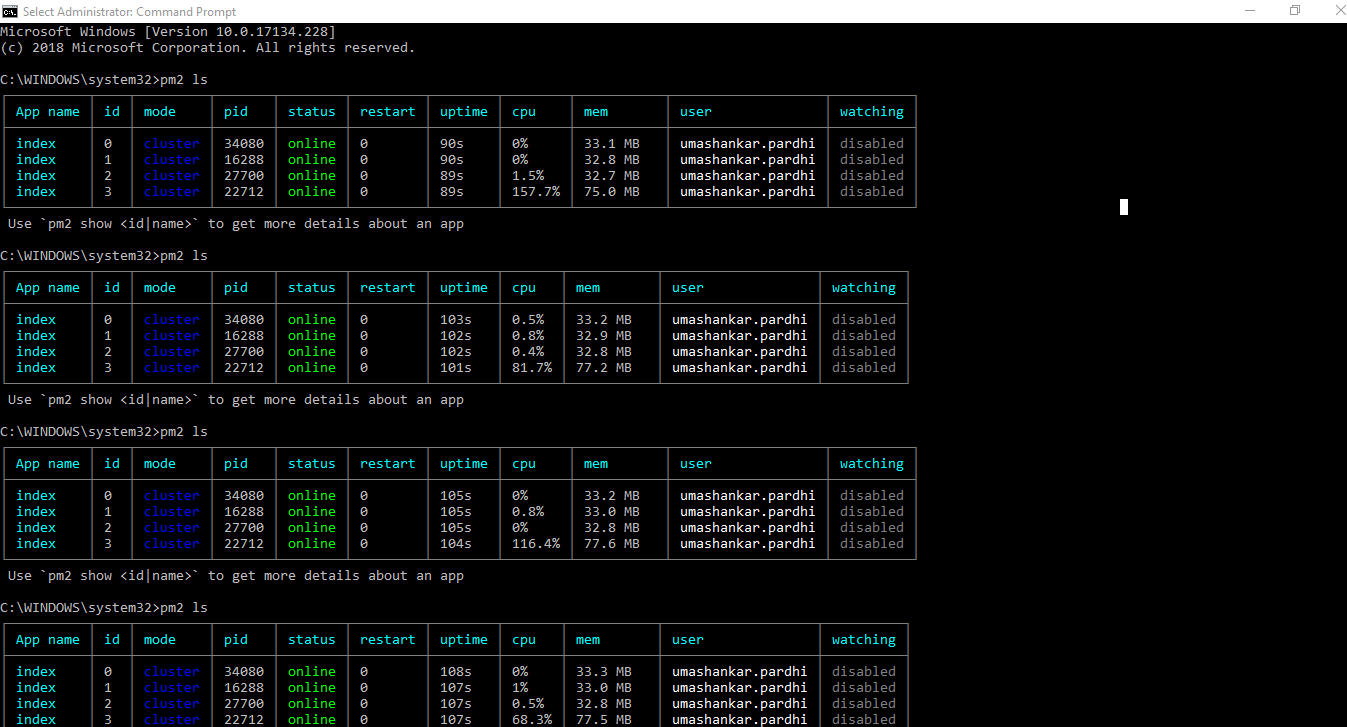Minimize the Command Prompt window
The width and height of the screenshot is (1347, 727).
click(x=1250, y=10)
